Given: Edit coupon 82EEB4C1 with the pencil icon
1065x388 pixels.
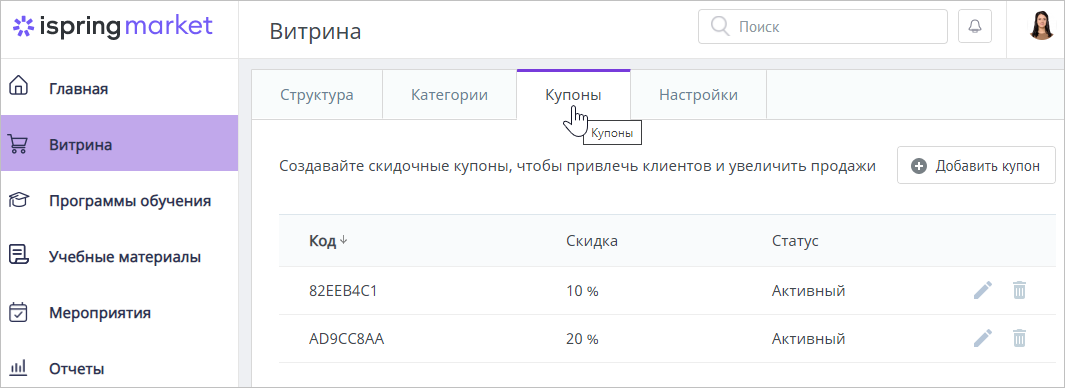Looking at the screenshot, I should [x=983, y=291].
